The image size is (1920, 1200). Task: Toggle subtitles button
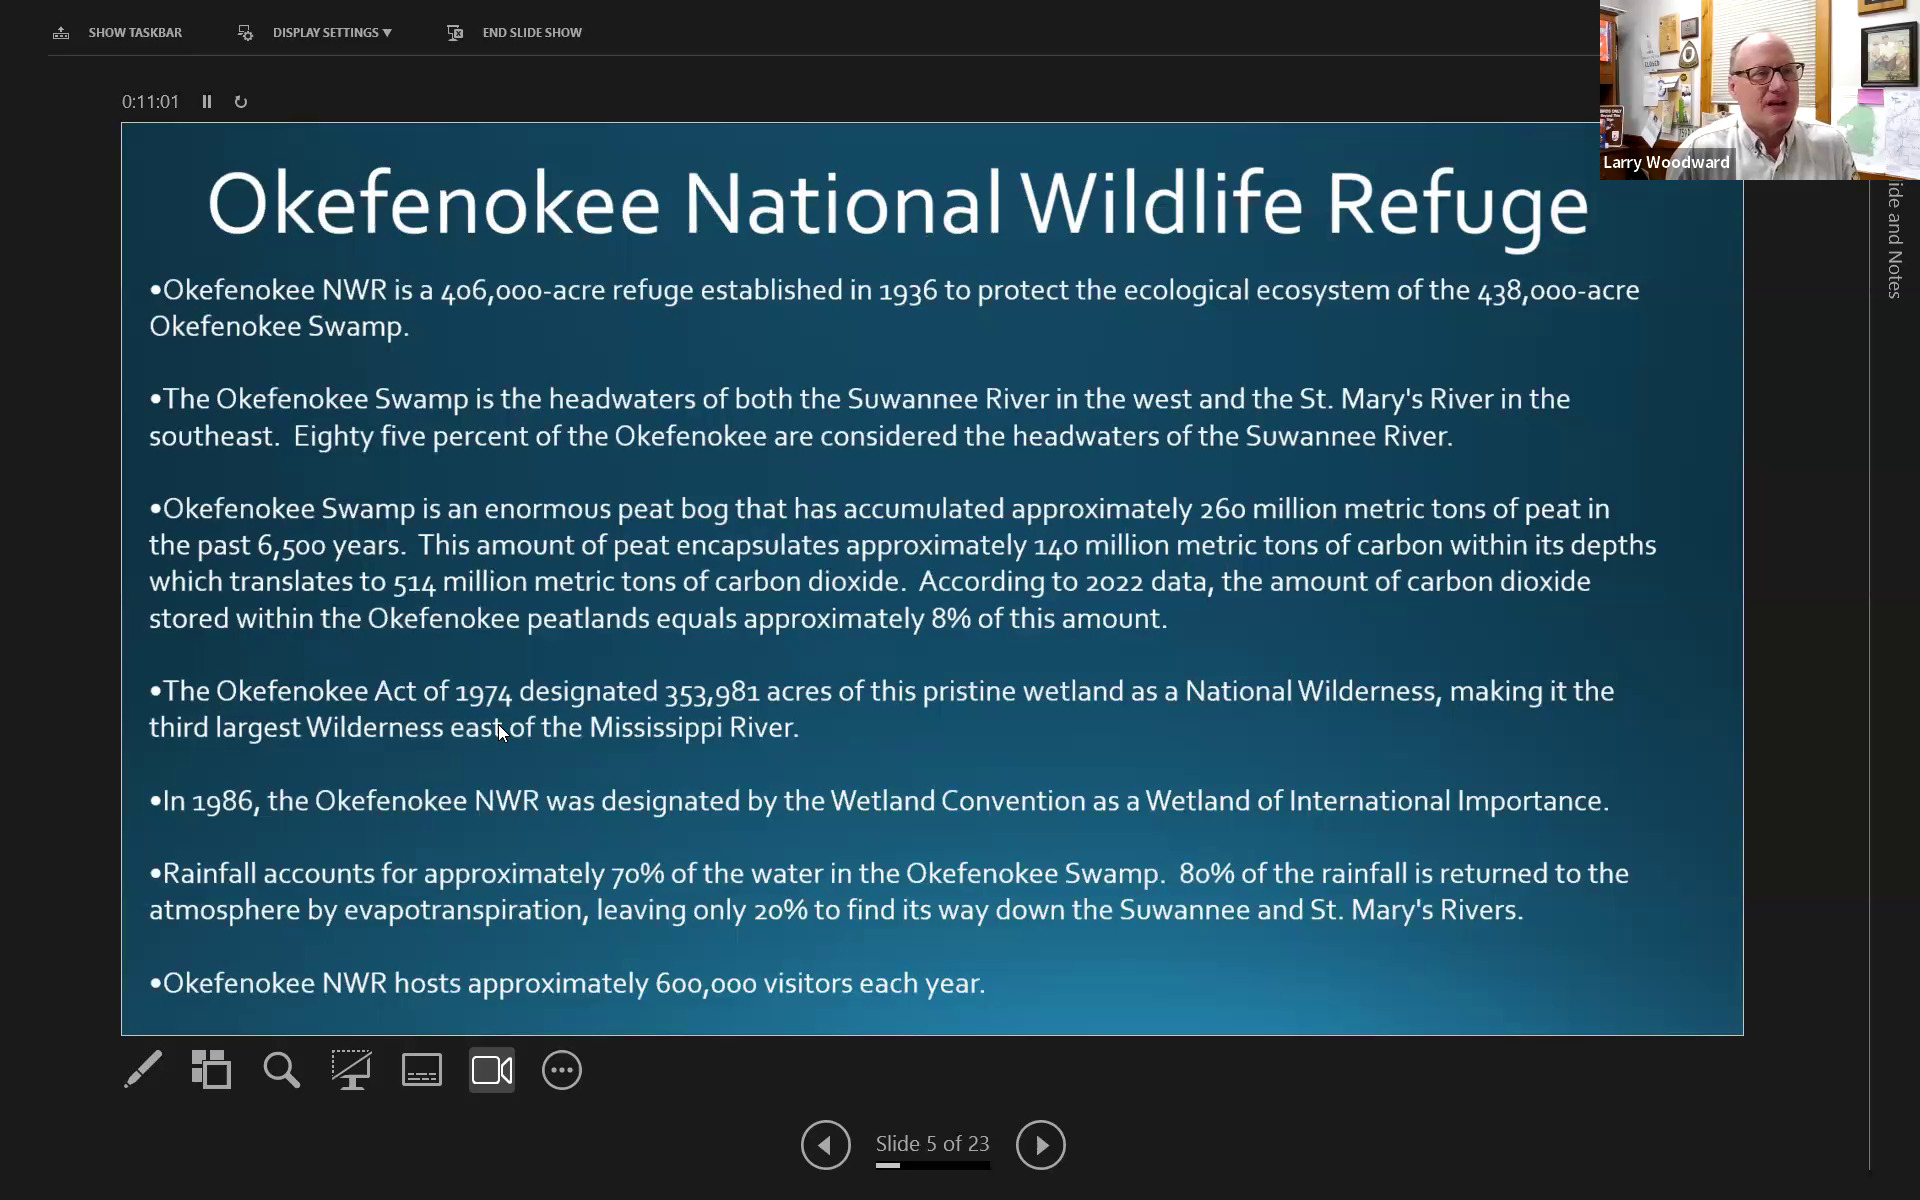click(x=422, y=1070)
